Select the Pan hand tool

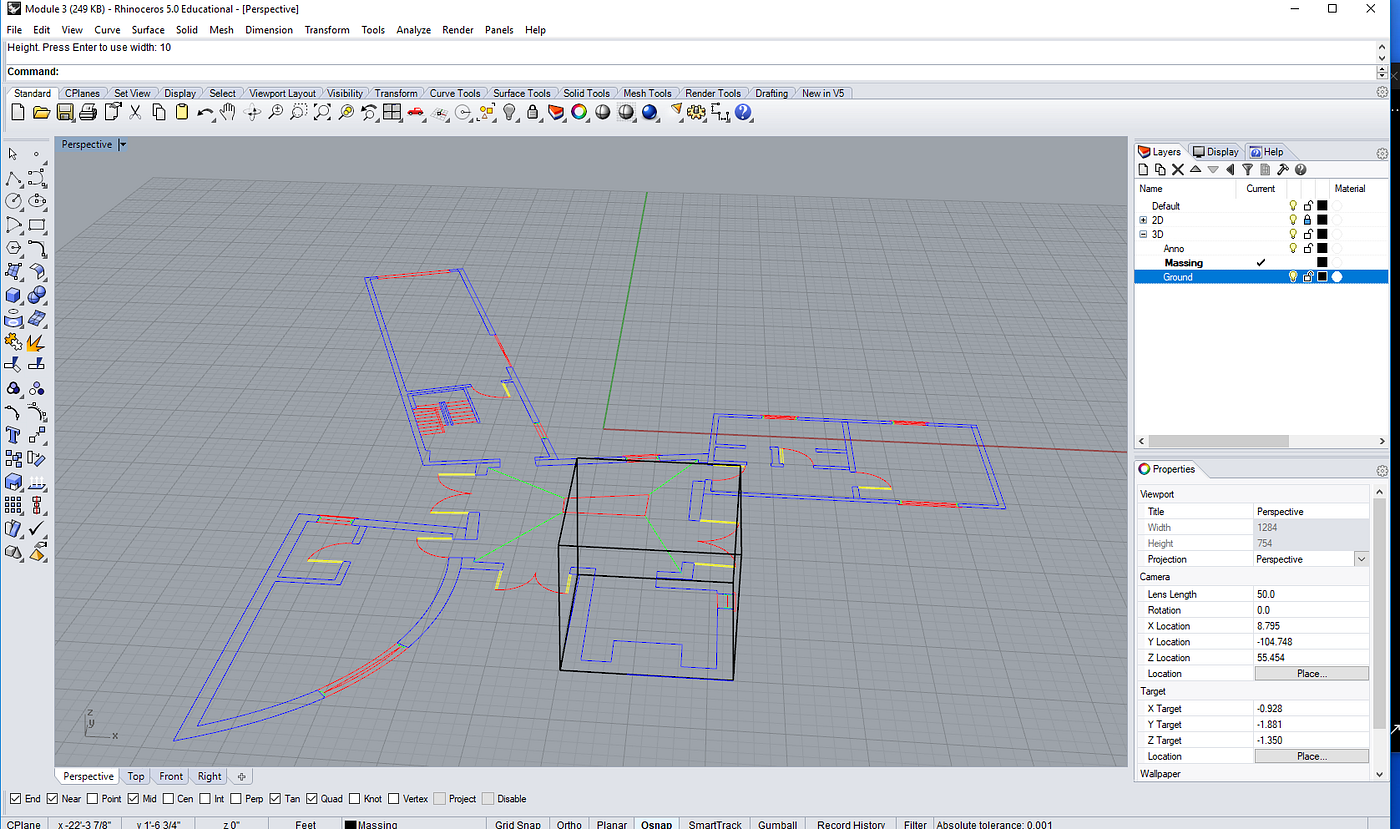229,113
